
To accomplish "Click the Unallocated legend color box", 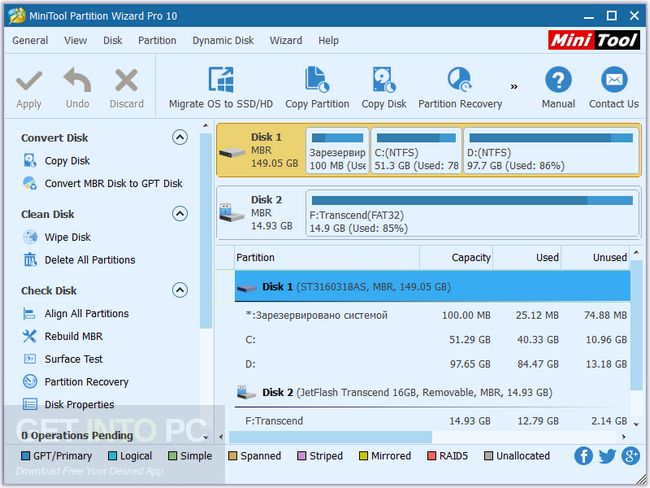I will coord(489,456).
